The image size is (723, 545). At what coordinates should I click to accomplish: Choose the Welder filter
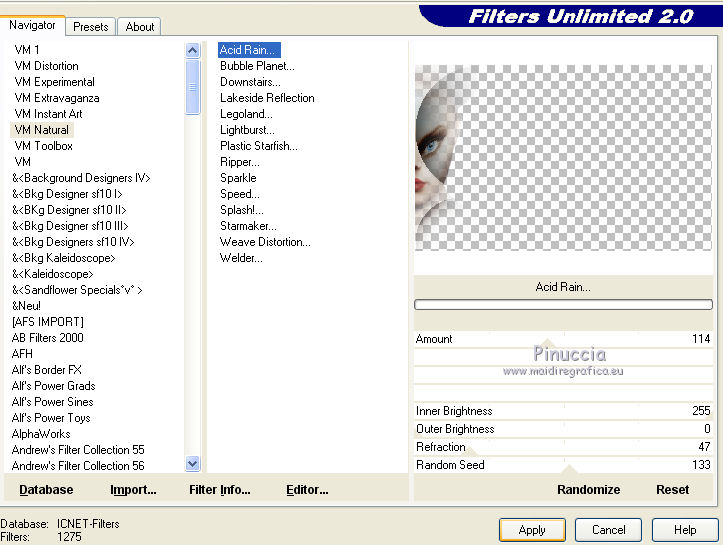[x=241, y=258]
